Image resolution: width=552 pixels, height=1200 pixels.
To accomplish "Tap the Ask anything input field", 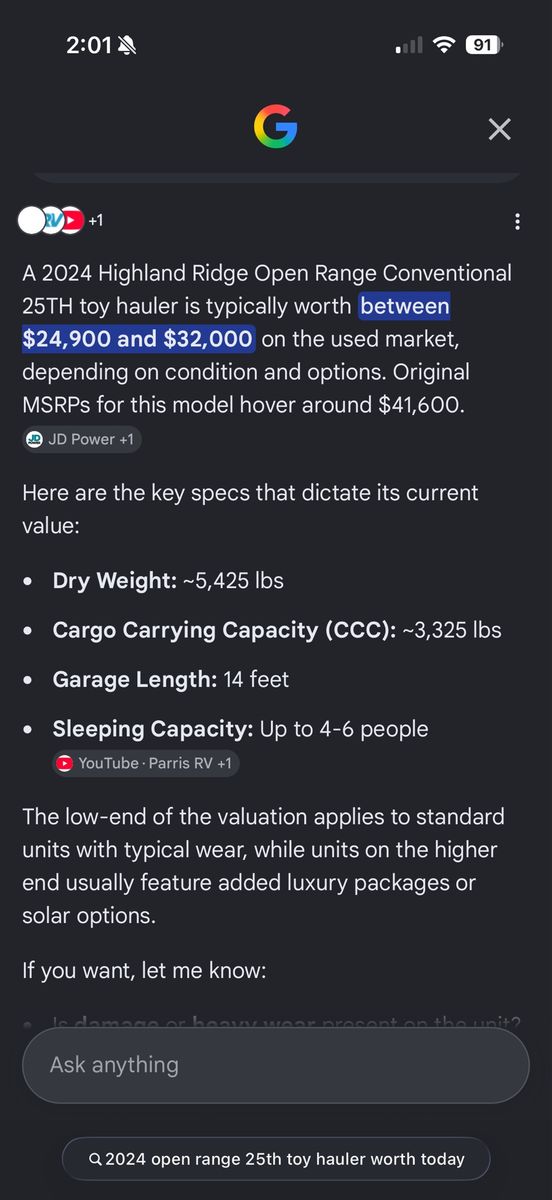I will (275, 1065).
